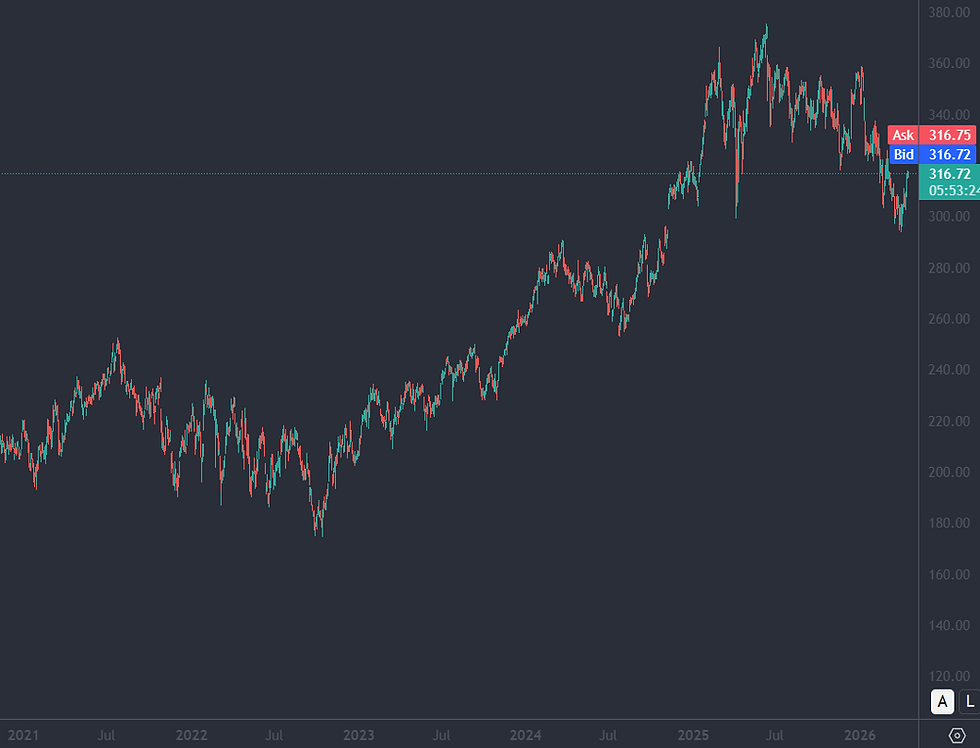Viewport: 980px width, 748px height.
Task: Click the 160.00 price axis label
Action: point(949,574)
